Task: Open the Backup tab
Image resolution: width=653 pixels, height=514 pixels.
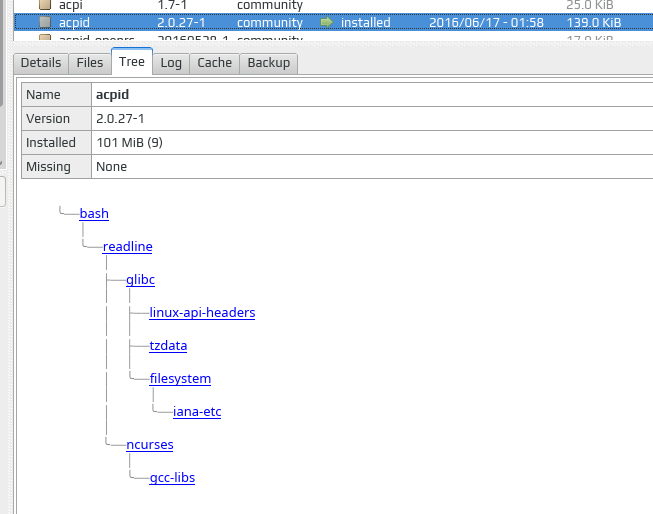Action: pos(269,63)
